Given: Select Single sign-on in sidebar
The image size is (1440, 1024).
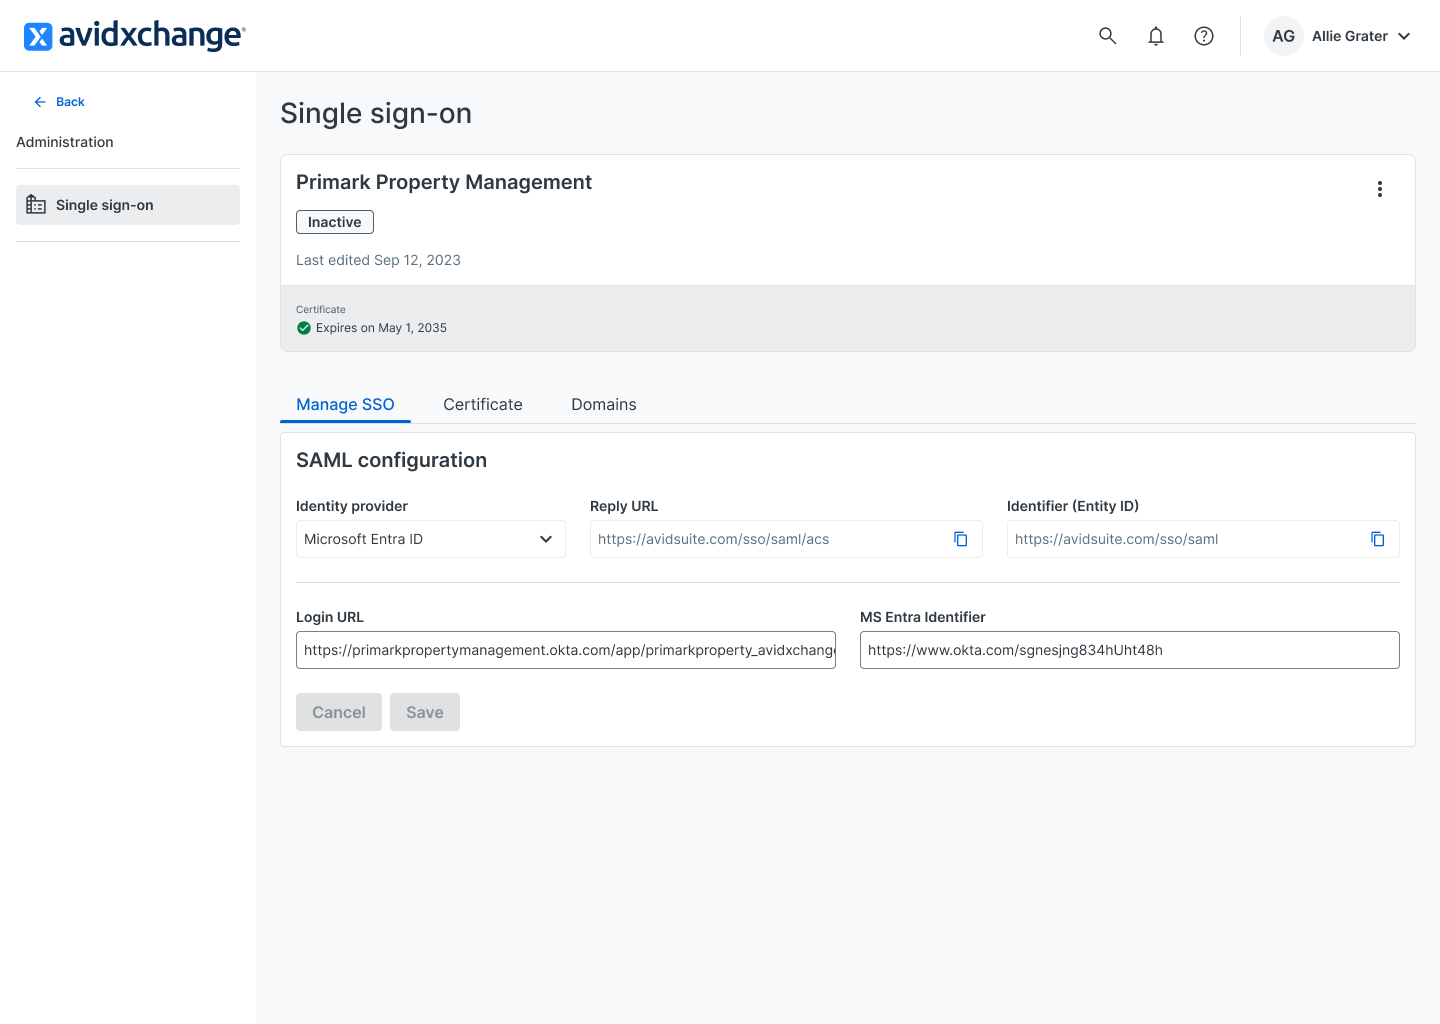Looking at the screenshot, I should pos(128,205).
